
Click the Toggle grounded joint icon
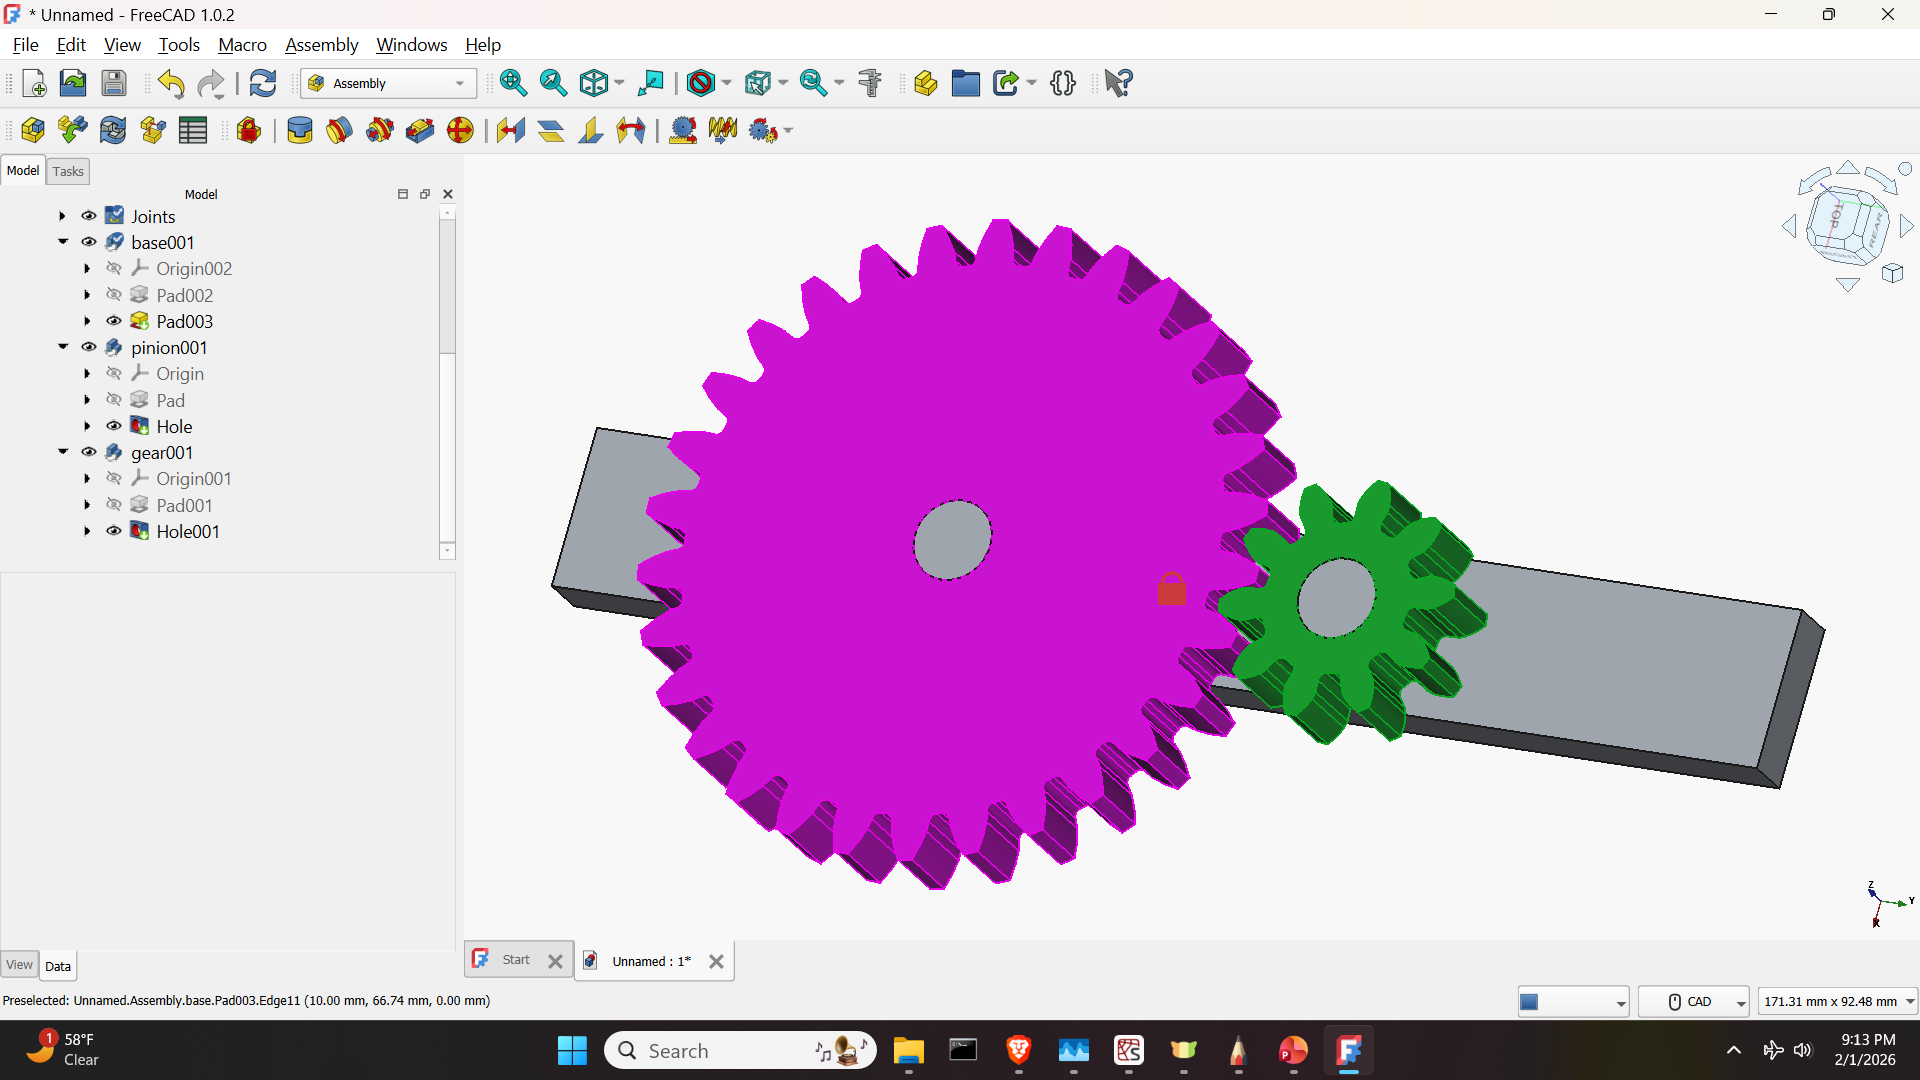click(x=249, y=131)
